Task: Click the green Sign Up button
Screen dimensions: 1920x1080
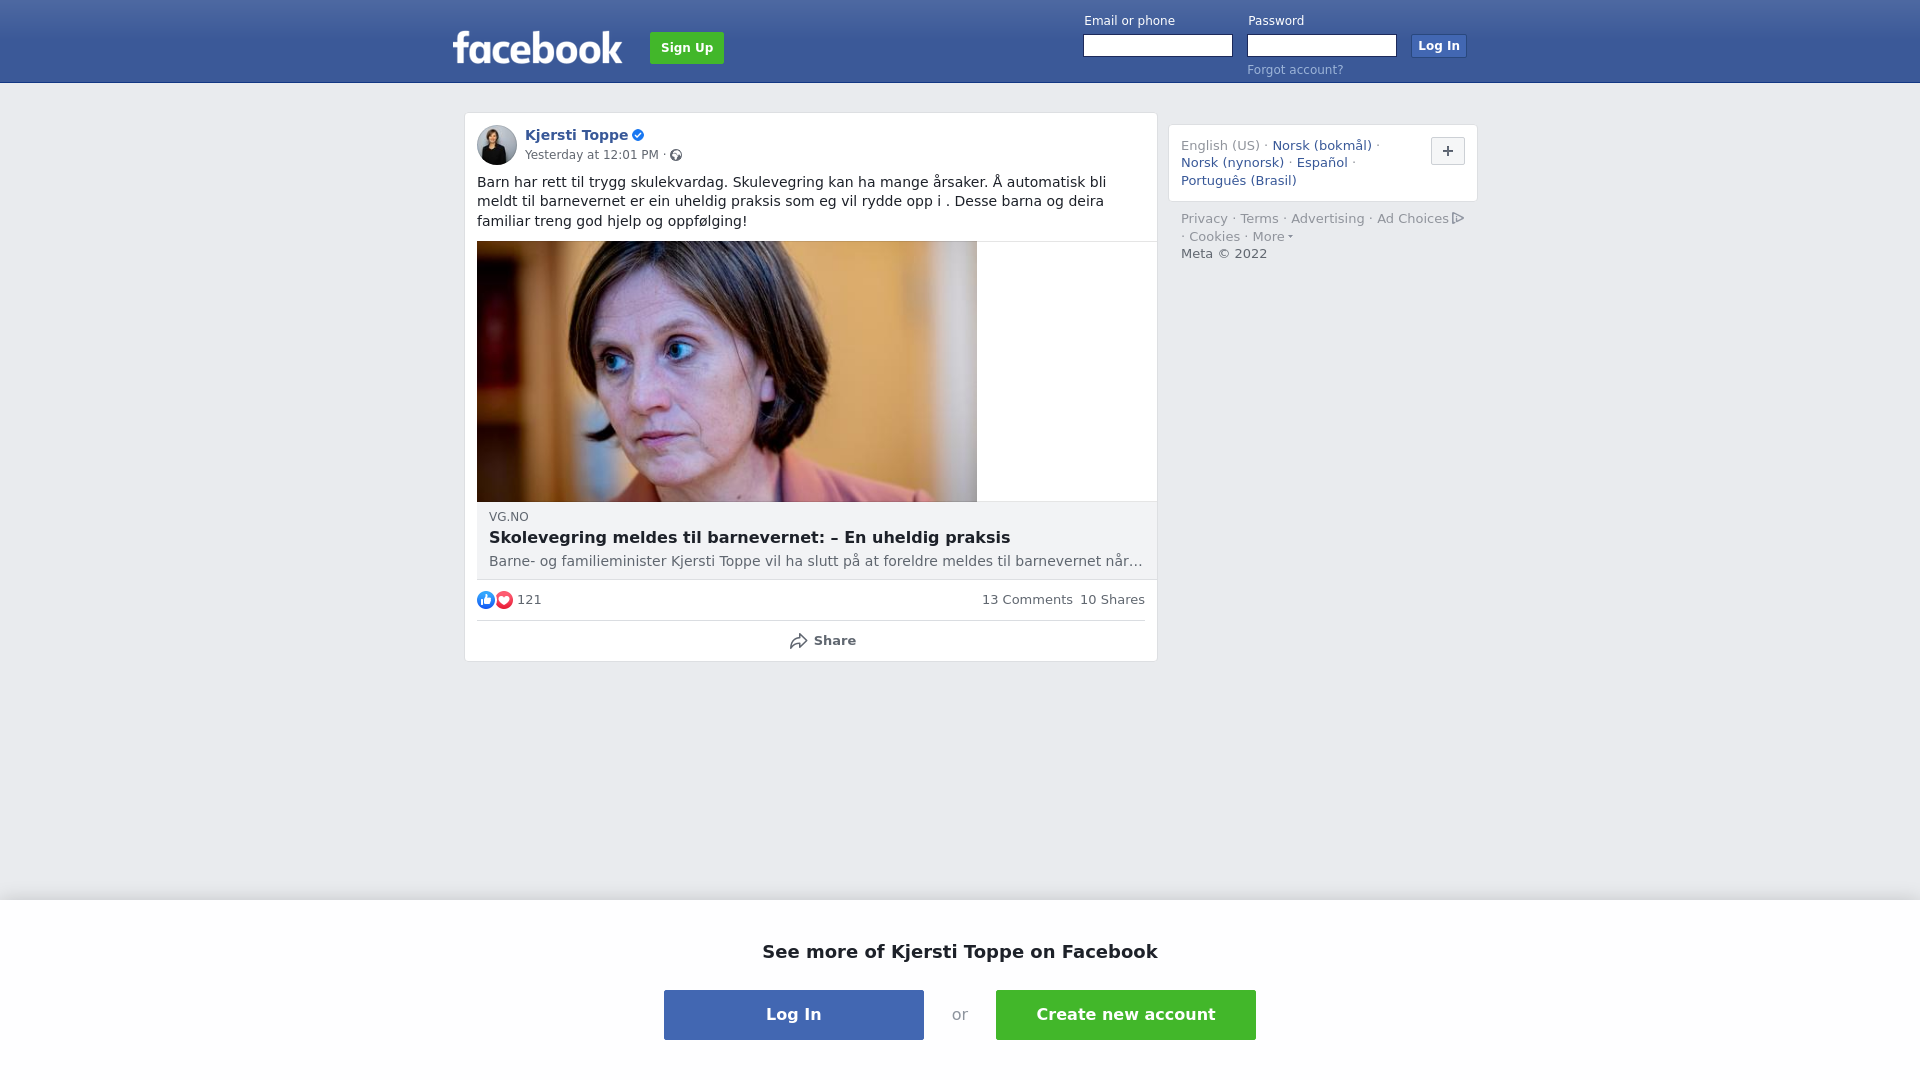Action: point(687,48)
